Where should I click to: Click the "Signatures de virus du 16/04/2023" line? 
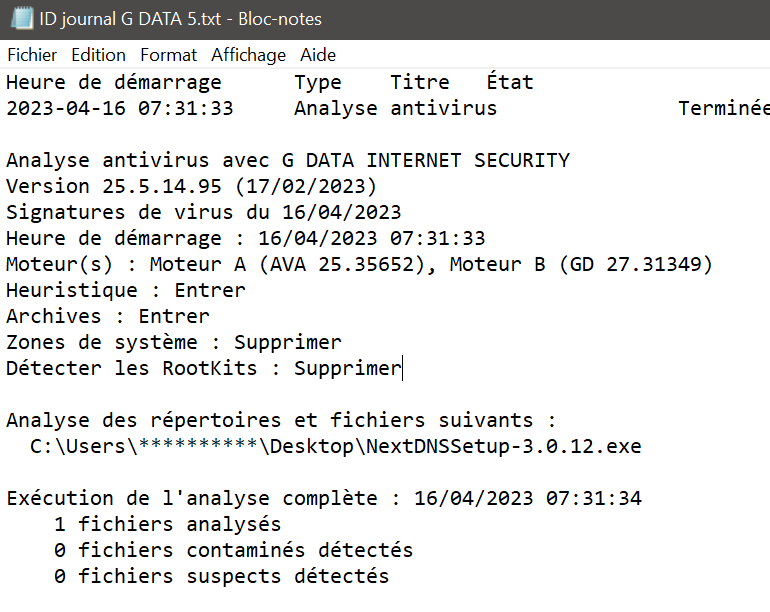click(x=203, y=212)
